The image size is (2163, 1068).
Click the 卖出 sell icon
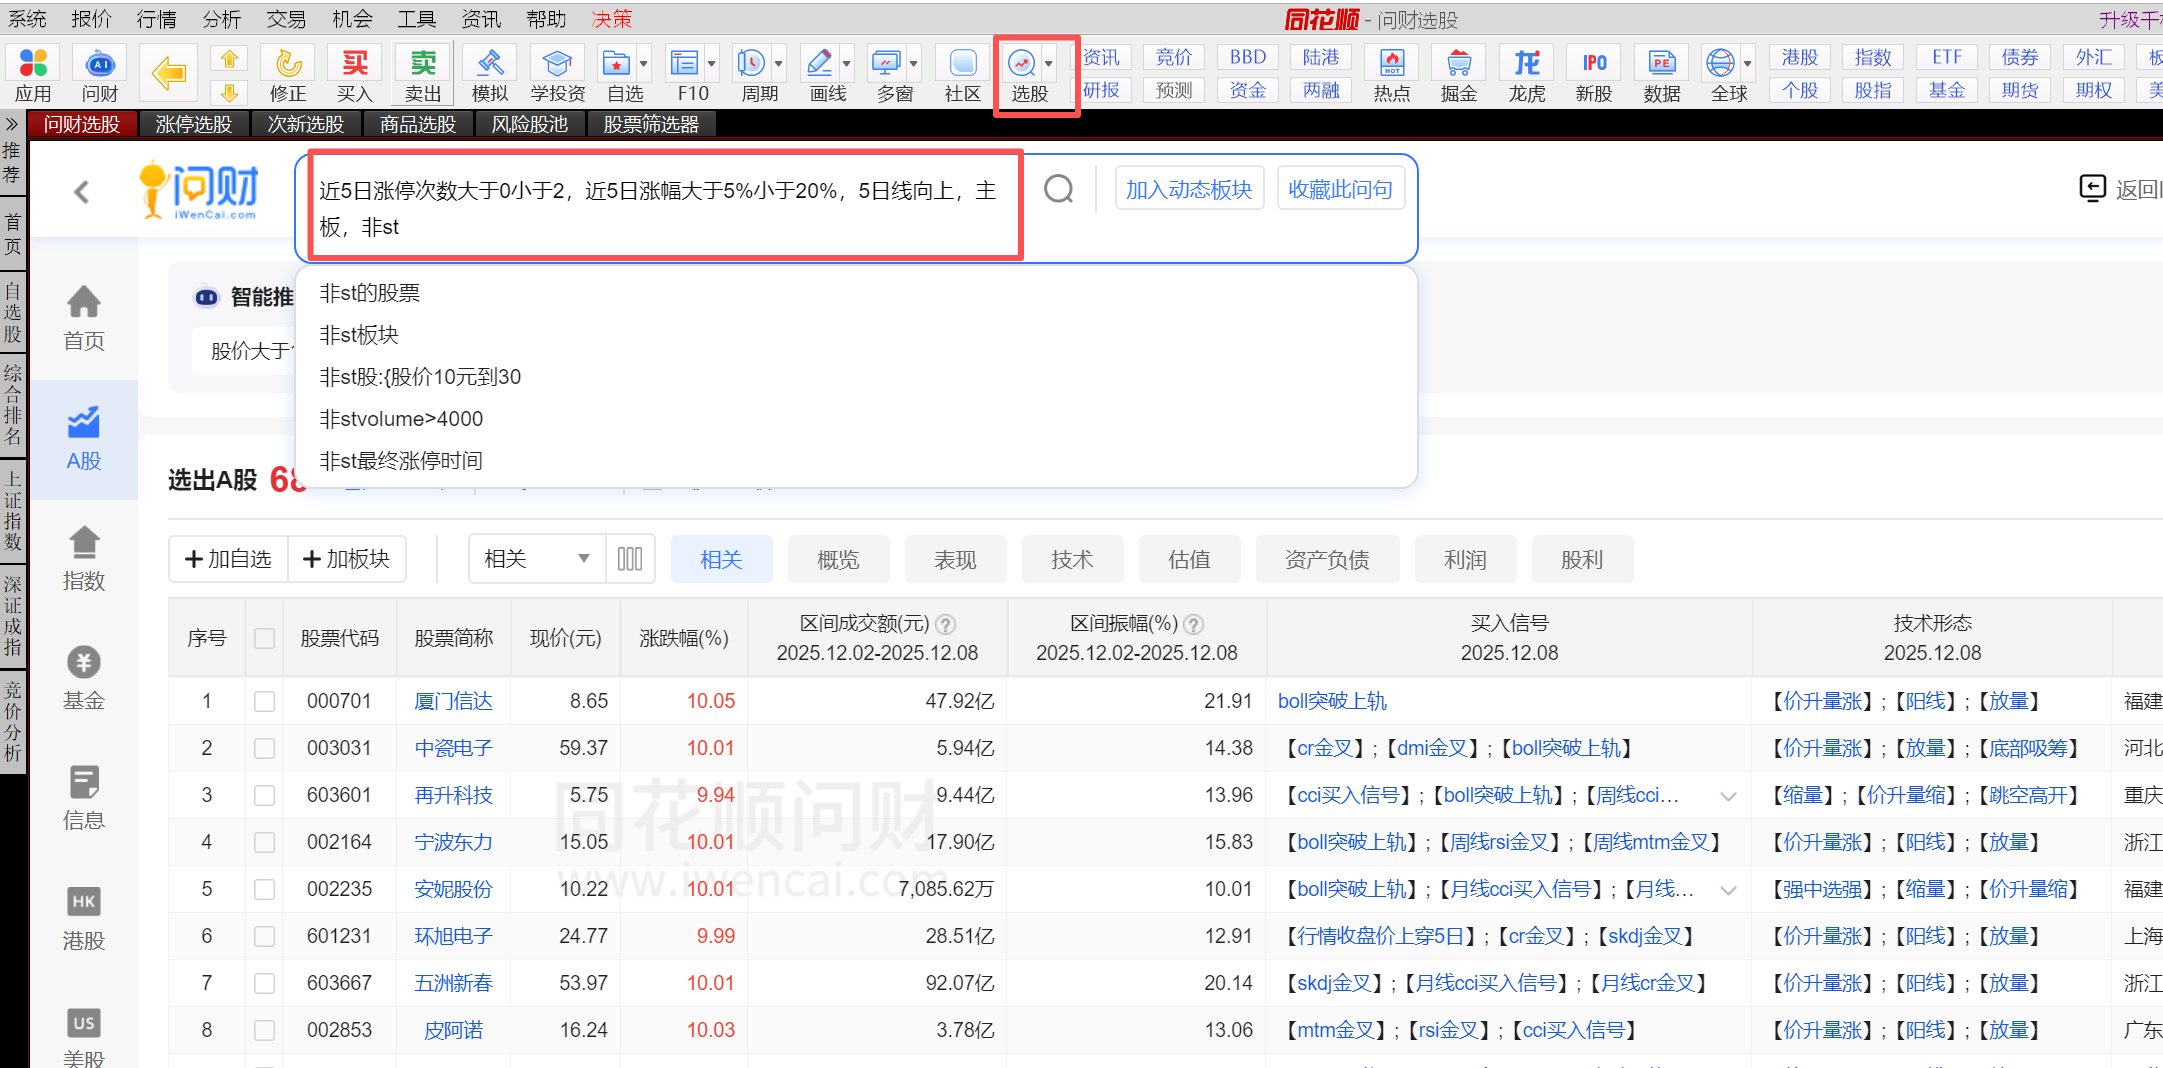click(x=423, y=74)
